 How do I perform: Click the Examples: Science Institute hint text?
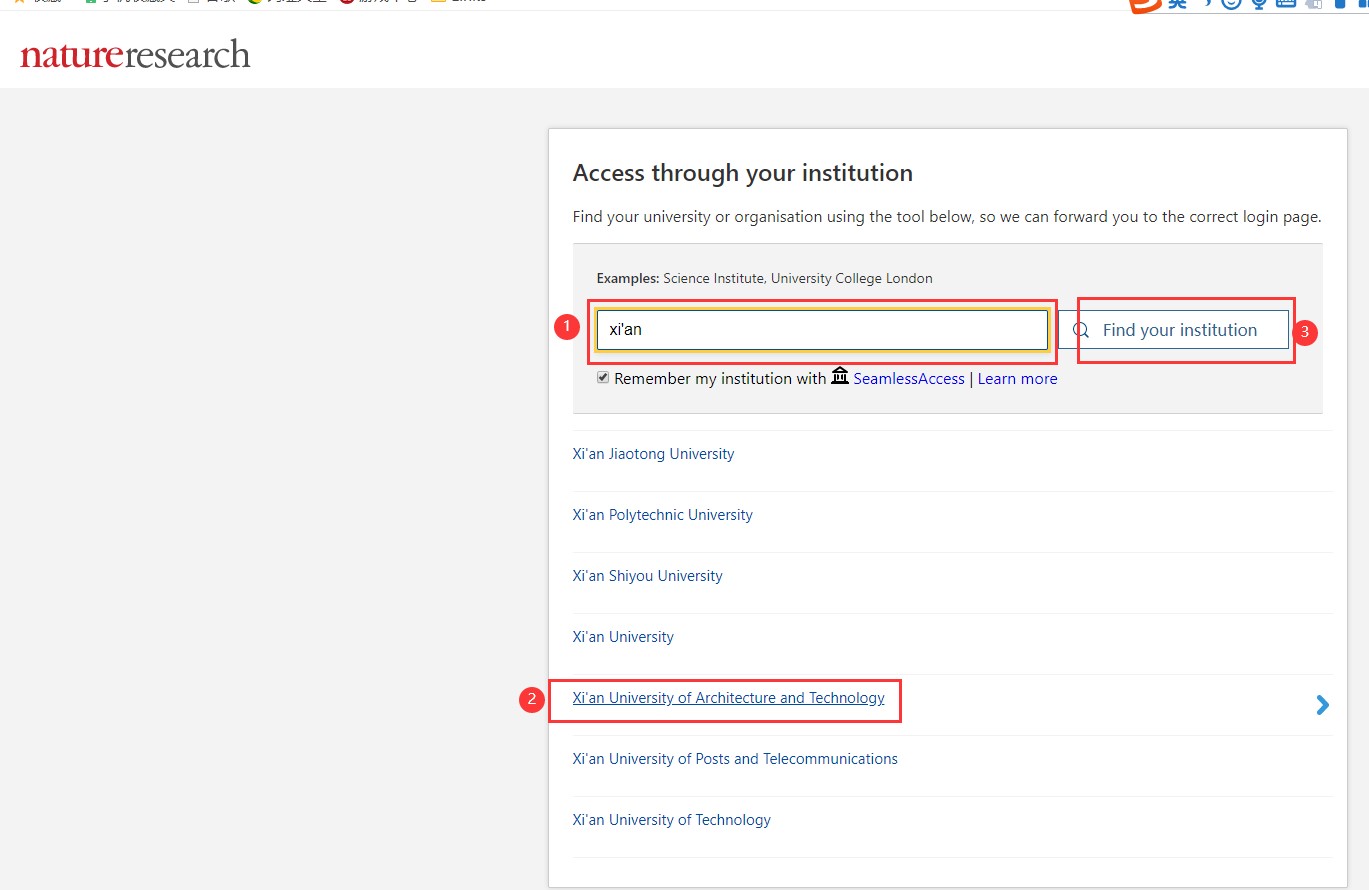click(x=764, y=278)
